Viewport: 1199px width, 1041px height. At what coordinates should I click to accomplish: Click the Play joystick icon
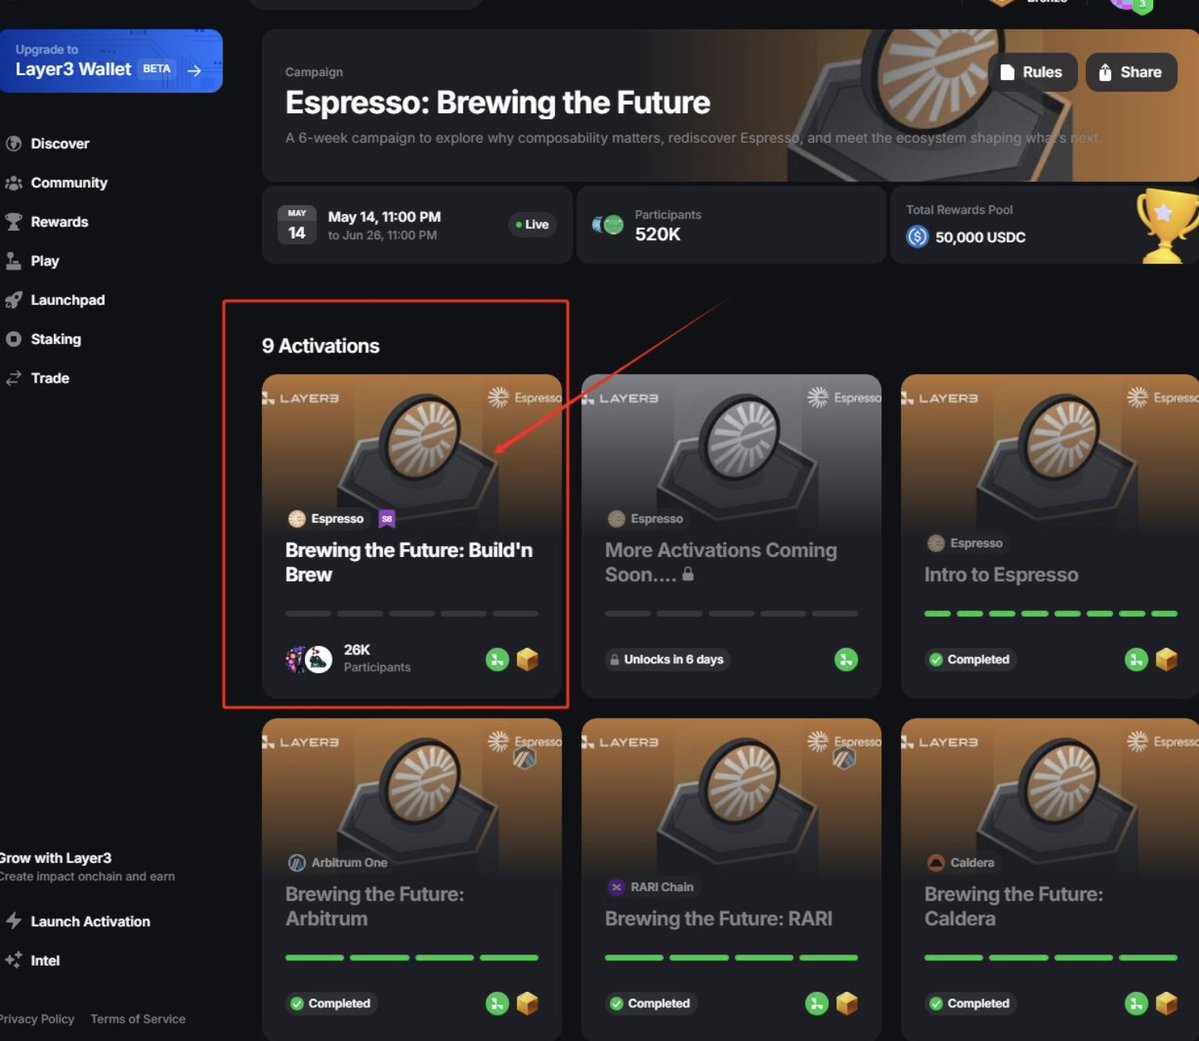point(13,261)
